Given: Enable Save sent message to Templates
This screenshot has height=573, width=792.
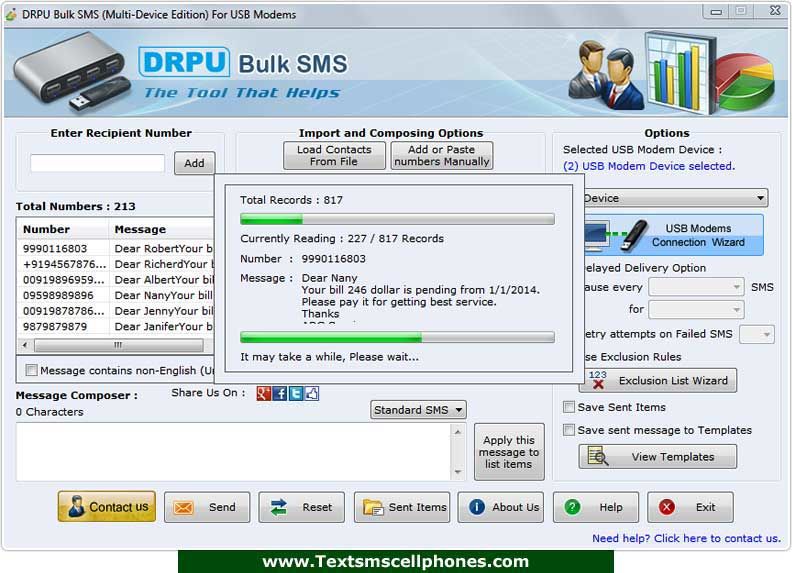Looking at the screenshot, I should 569,429.
